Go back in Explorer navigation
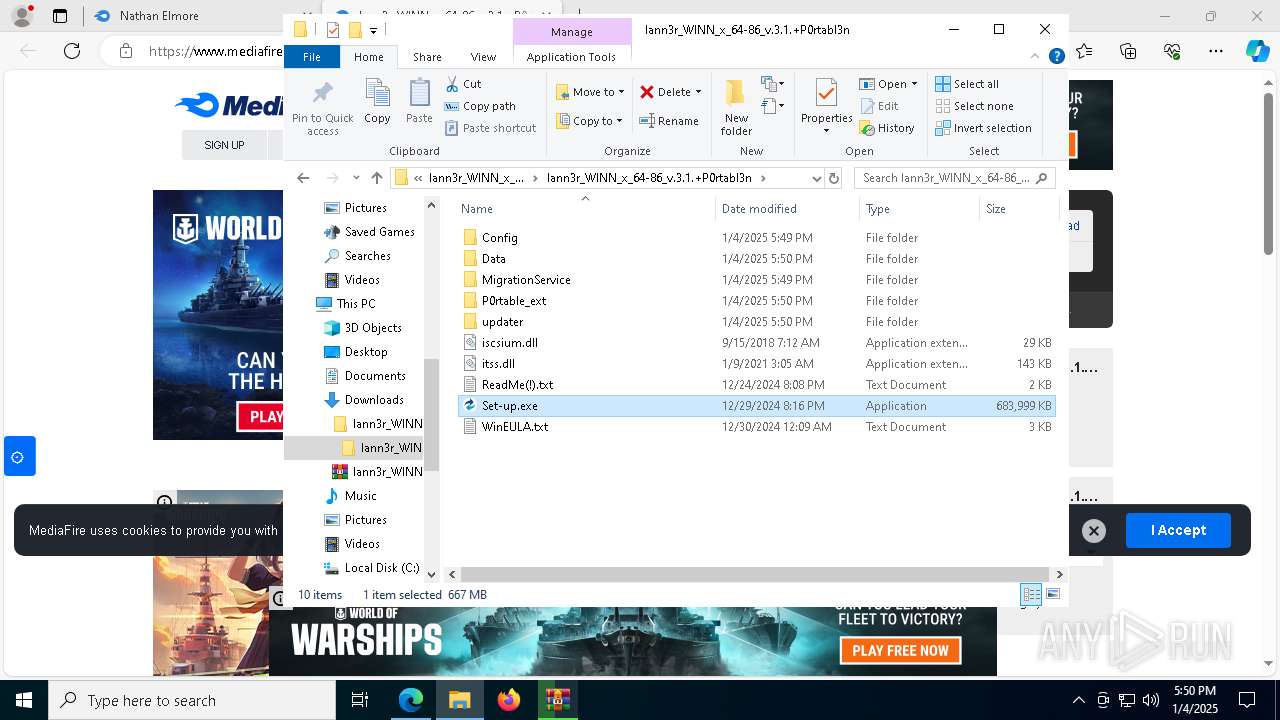Screen dimensions: 1280x720 (303, 178)
